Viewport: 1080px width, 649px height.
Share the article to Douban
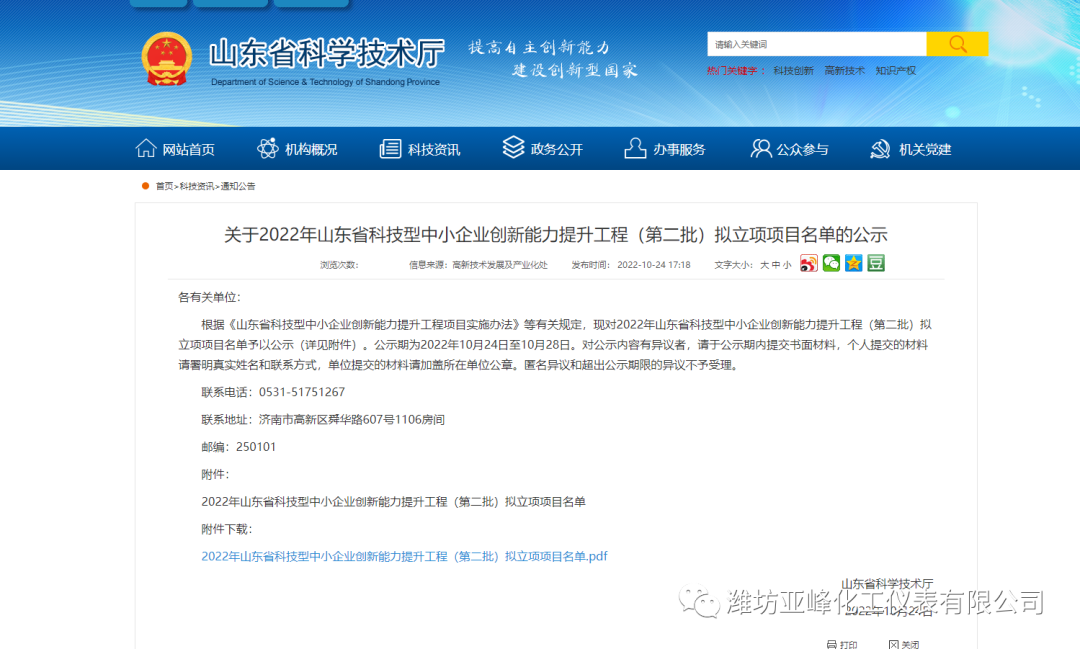[876, 263]
